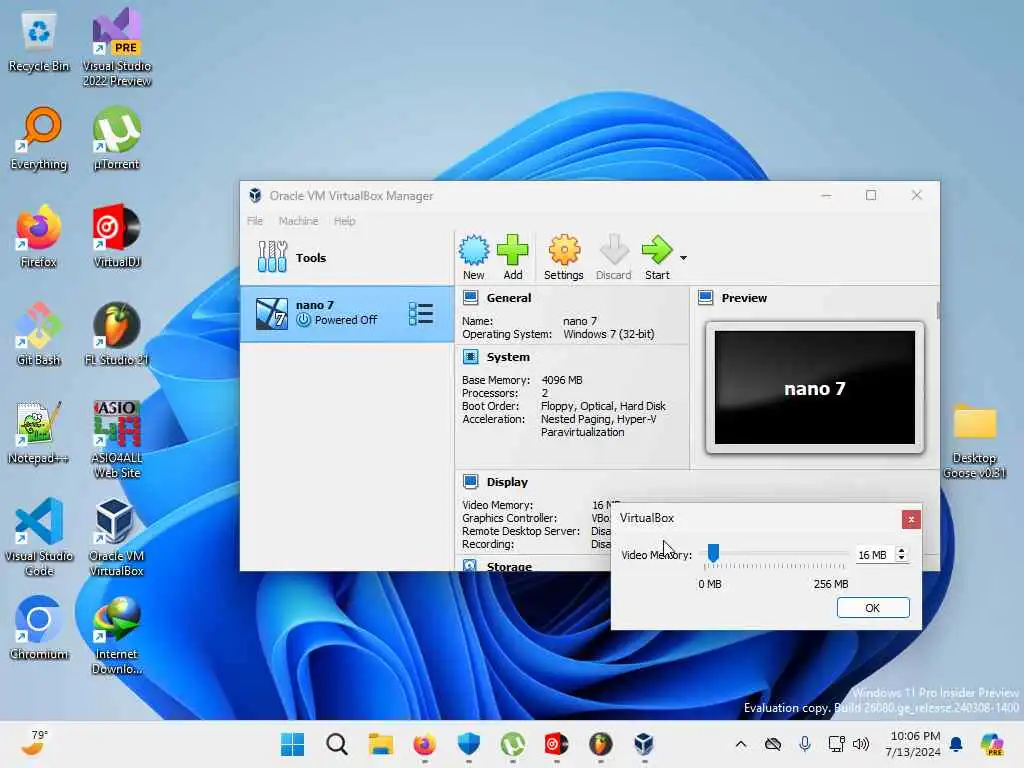Open the Help menu

click(344, 221)
